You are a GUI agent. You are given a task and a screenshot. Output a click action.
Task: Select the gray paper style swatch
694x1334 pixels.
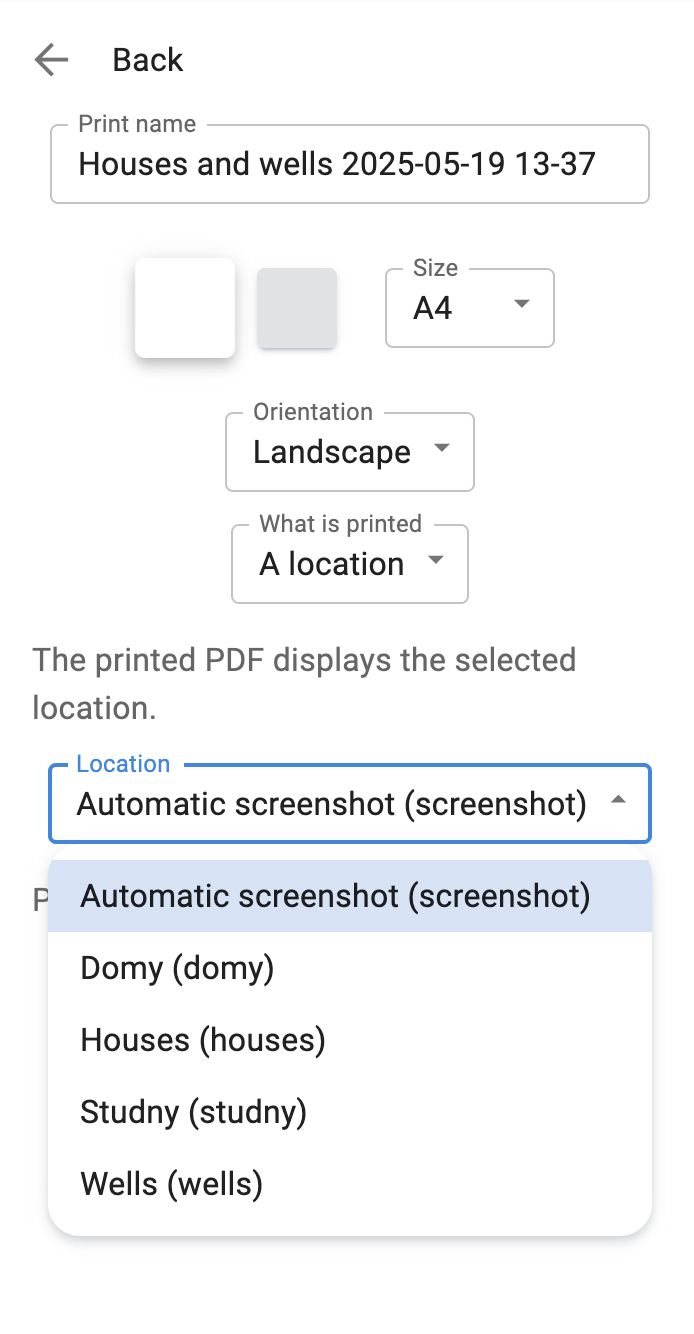pos(297,307)
